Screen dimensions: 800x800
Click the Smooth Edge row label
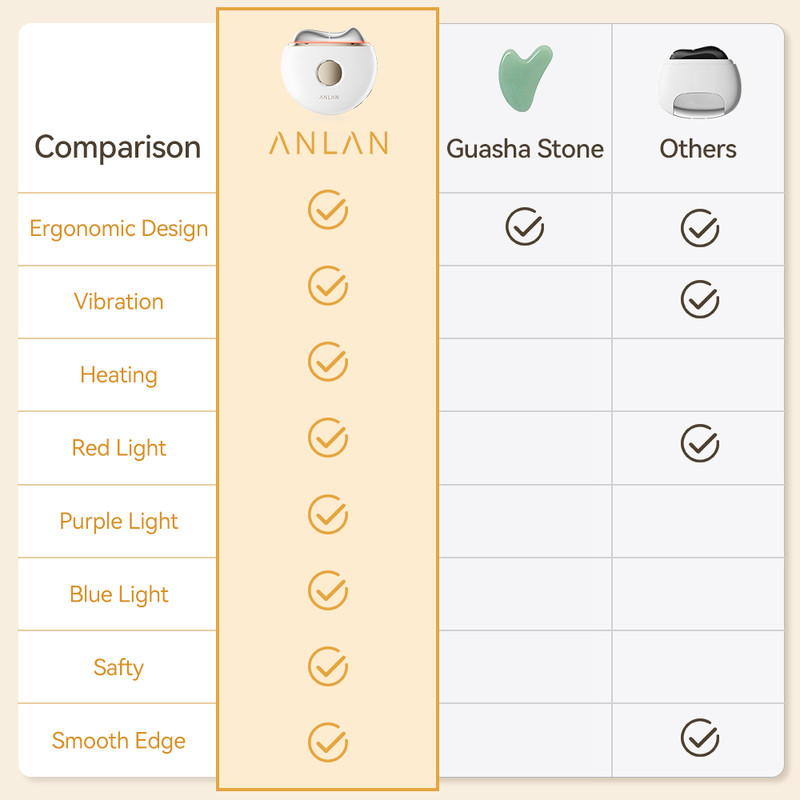119,741
